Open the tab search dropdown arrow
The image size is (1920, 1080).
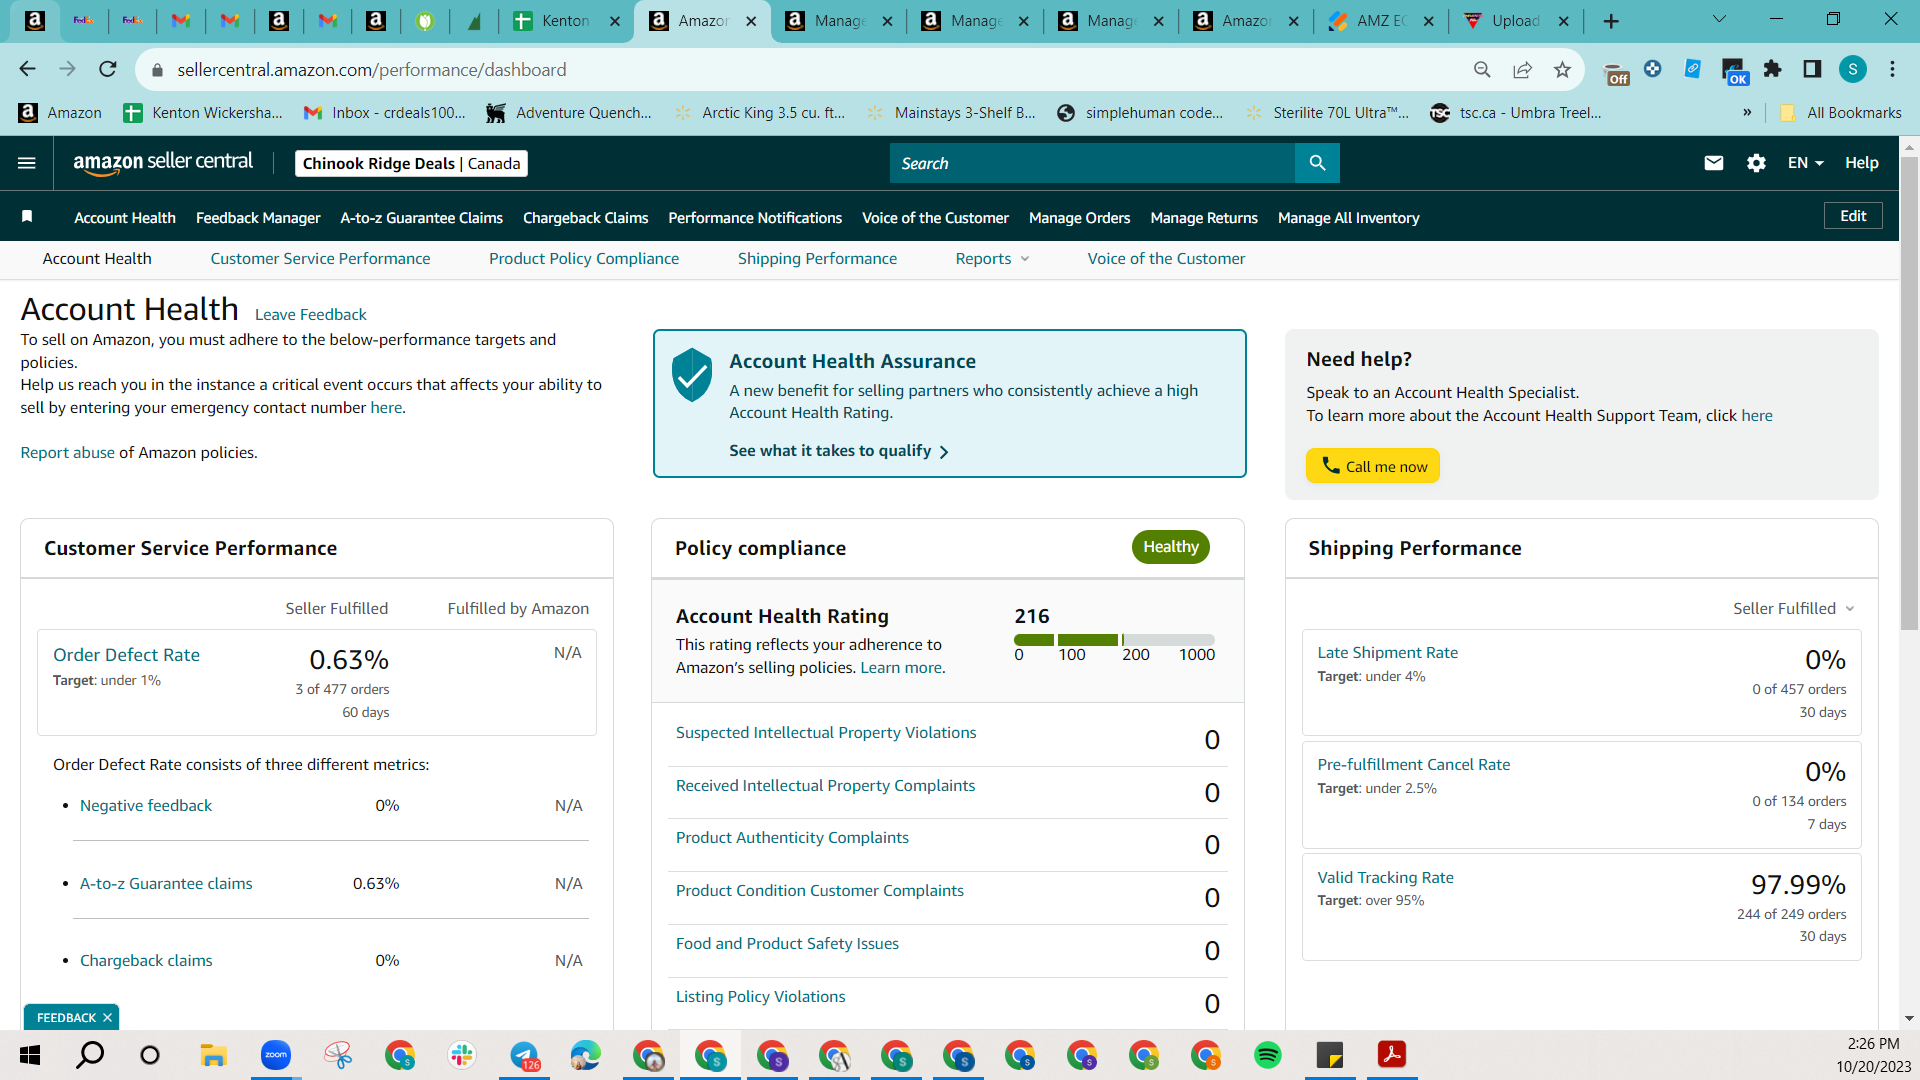pos(1719,19)
